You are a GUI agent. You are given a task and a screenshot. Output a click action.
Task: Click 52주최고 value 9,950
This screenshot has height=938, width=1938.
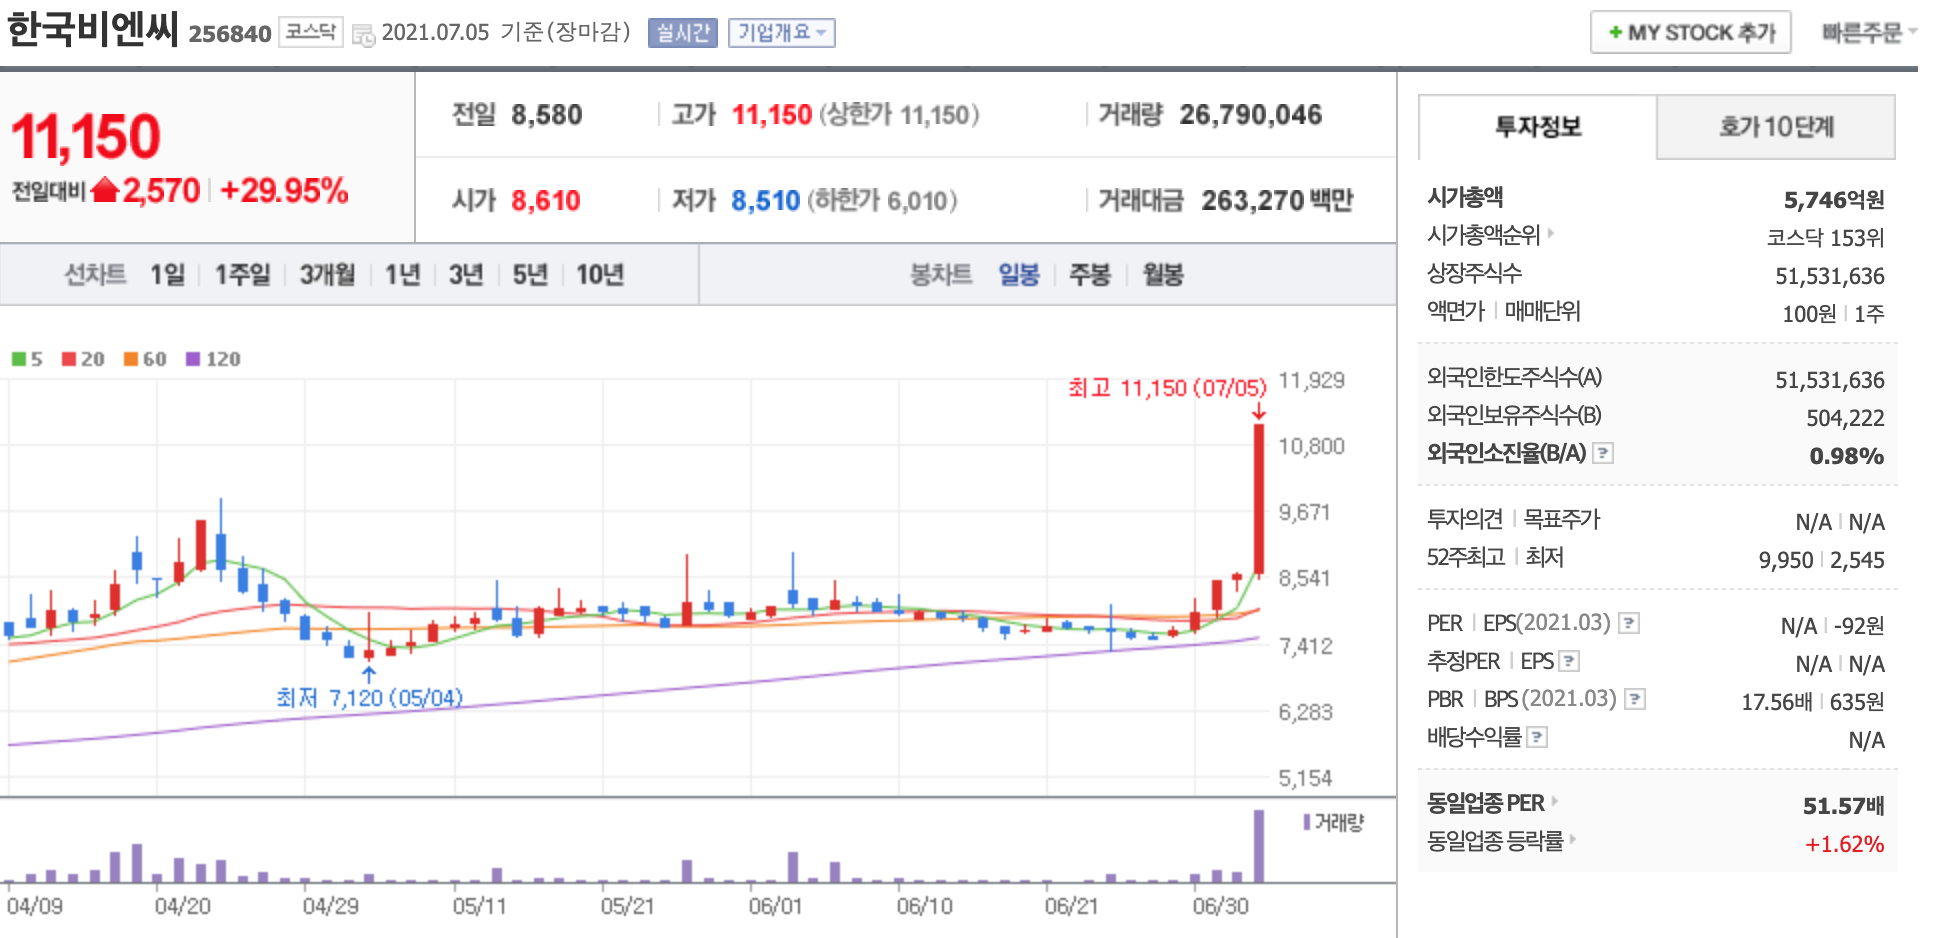pyautogui.click(x=1786, y=560)
